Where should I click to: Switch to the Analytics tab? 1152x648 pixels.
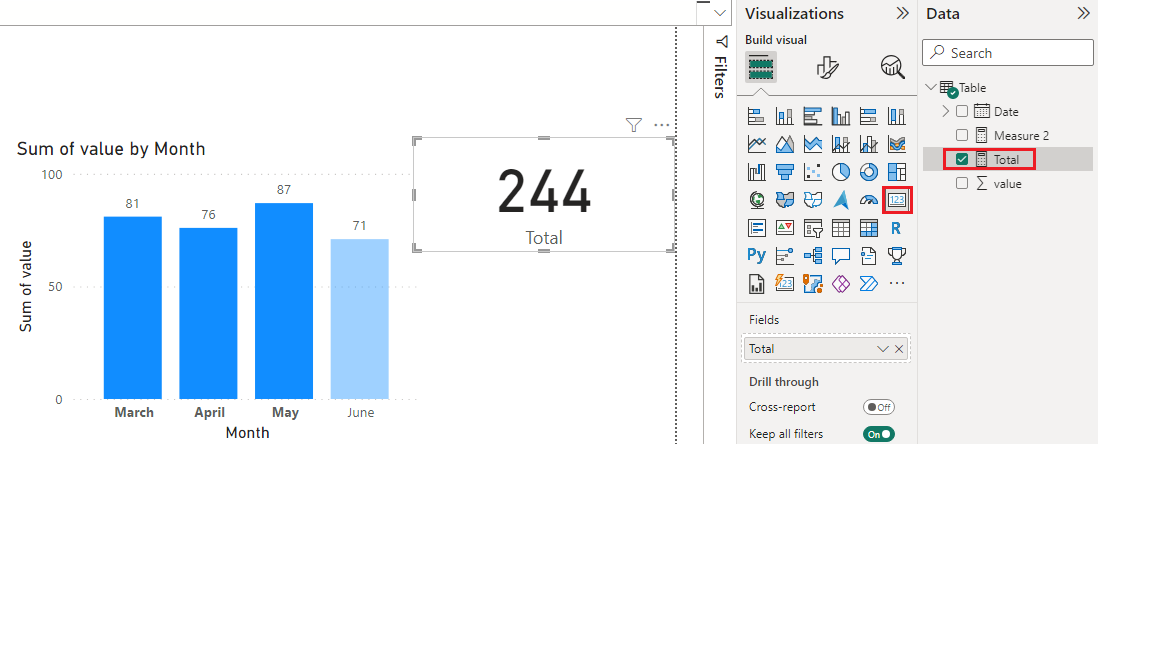tap(893, 68)
